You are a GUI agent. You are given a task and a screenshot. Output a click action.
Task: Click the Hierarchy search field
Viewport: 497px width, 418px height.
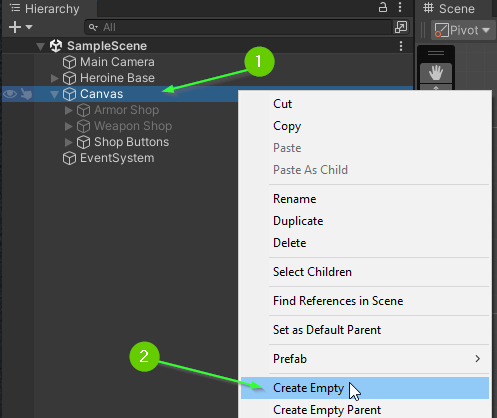(238, 27)
